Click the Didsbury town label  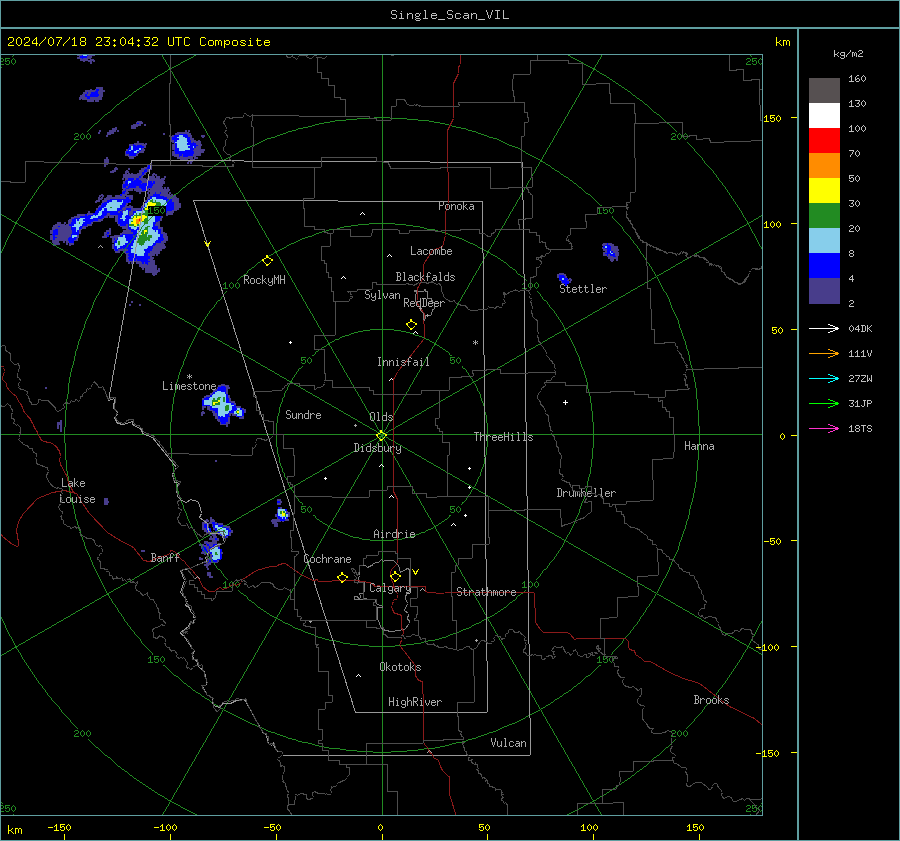click(377, 448)
